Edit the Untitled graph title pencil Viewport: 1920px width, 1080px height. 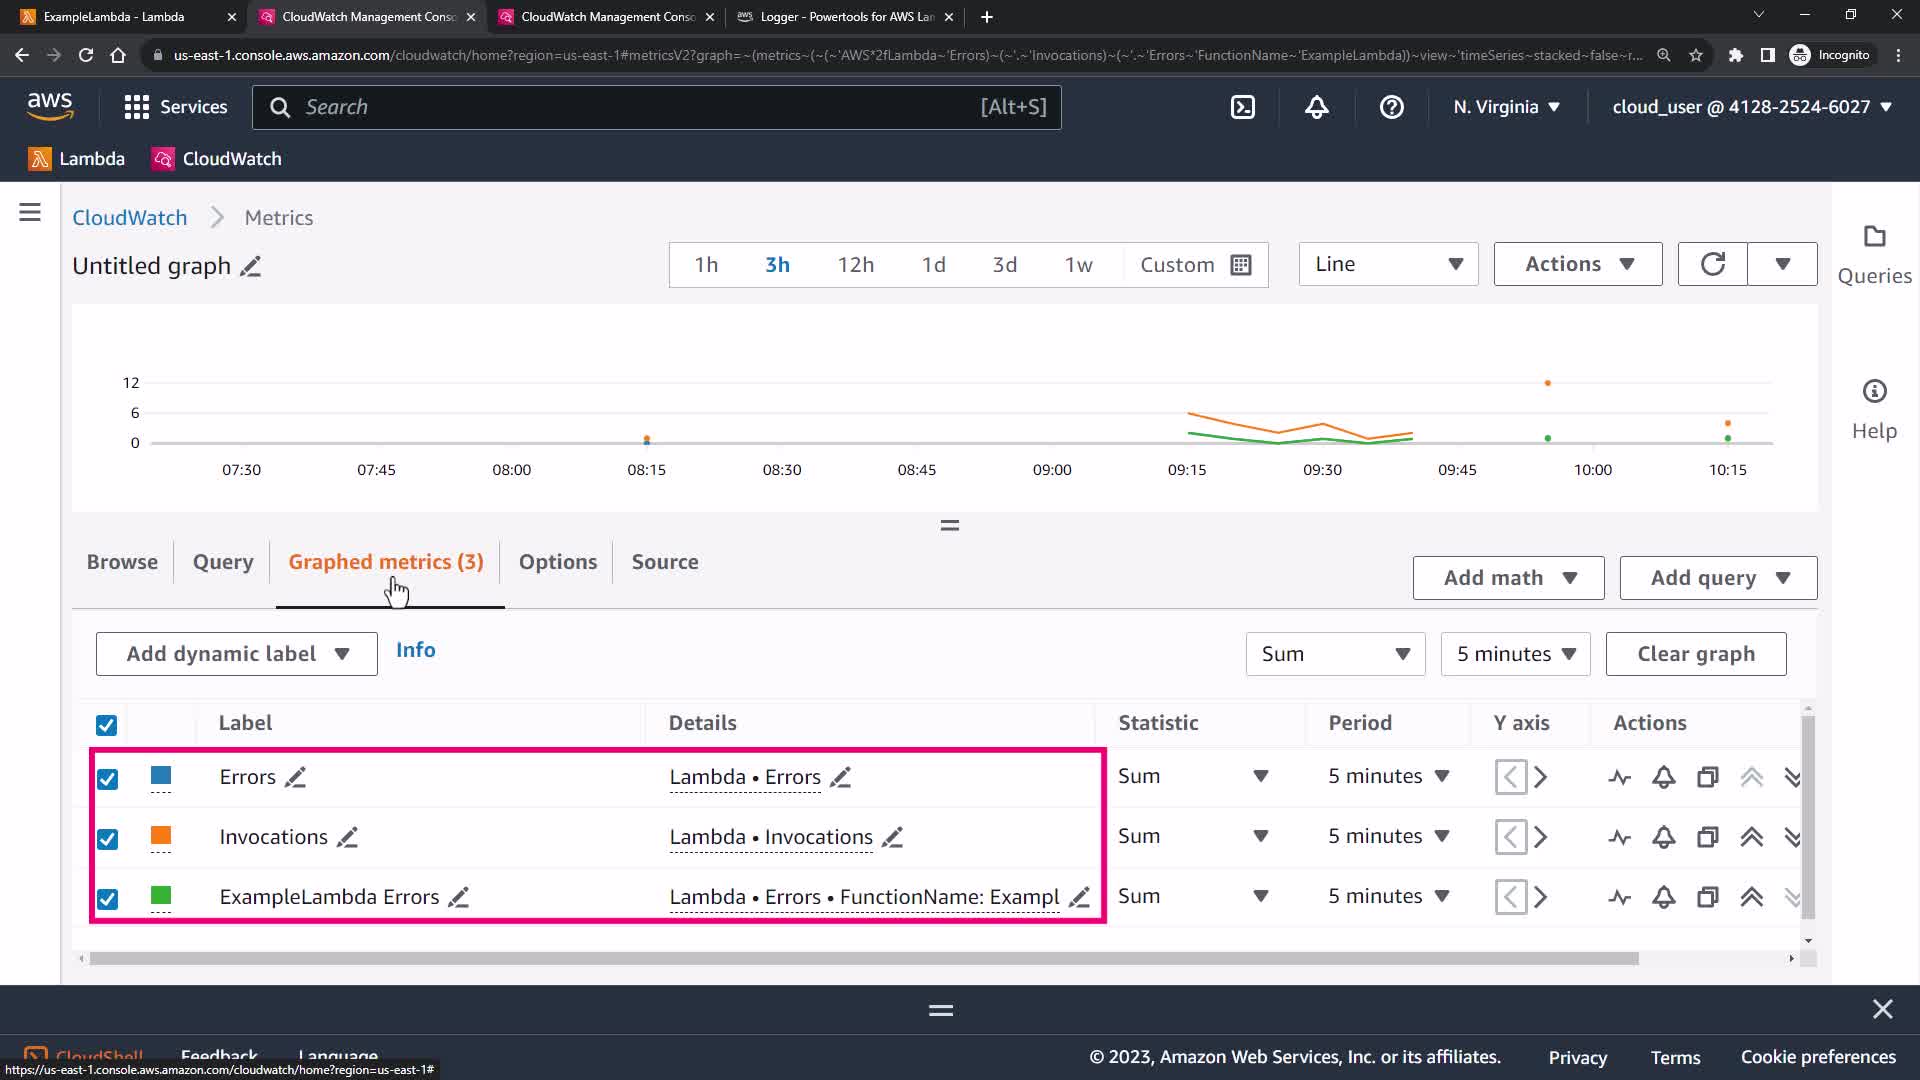pyautogui.click(x=251, y=267)
